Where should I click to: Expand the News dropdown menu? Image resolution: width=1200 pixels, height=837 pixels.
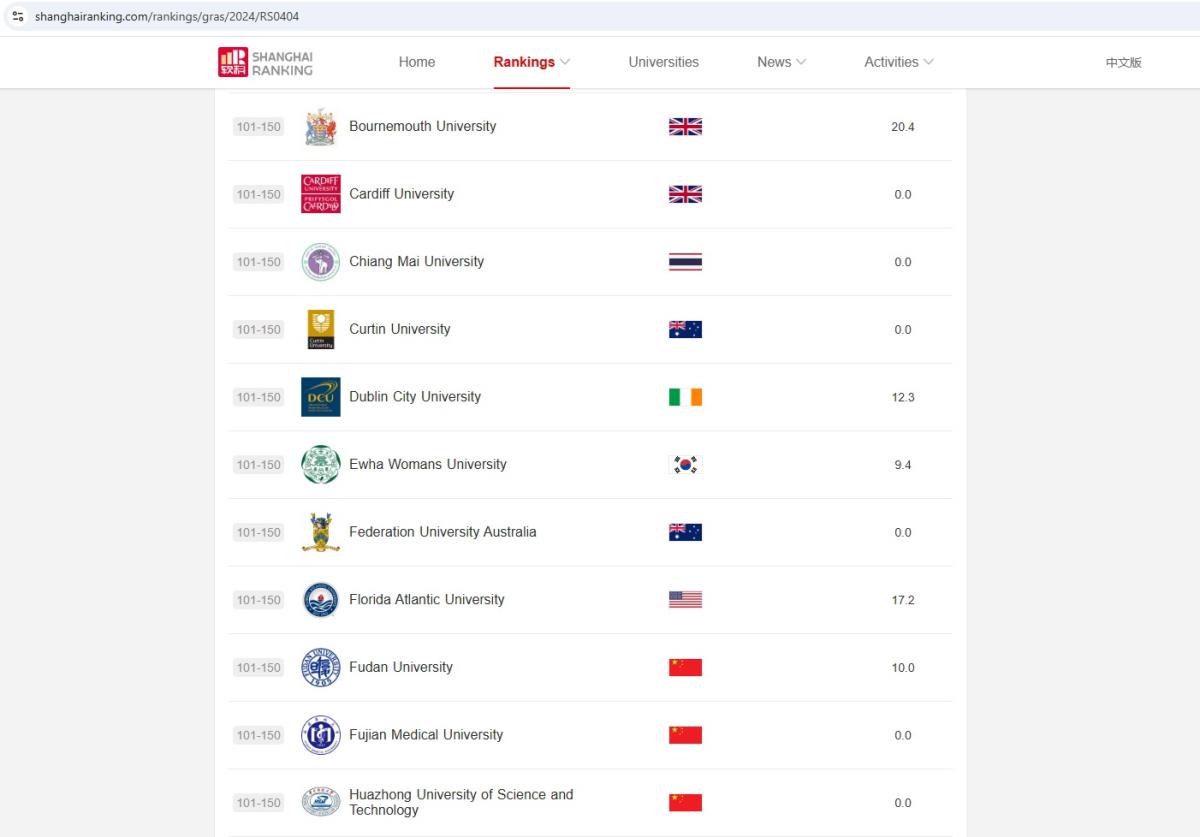pos(782,62)
